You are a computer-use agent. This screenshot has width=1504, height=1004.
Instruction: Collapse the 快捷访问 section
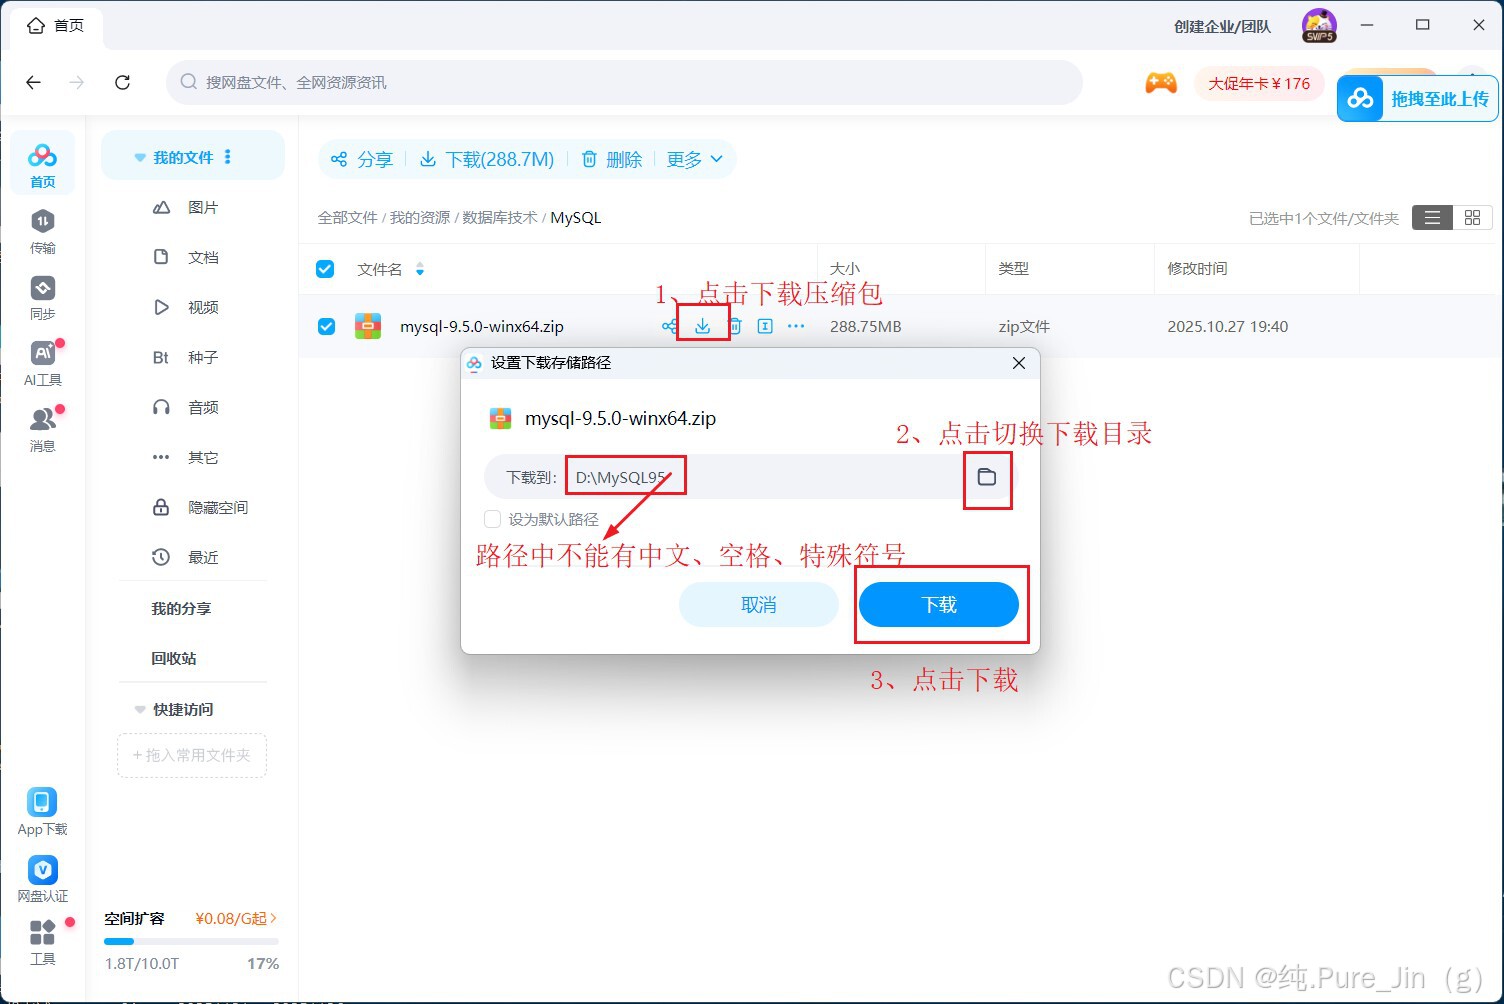point(139,709)
